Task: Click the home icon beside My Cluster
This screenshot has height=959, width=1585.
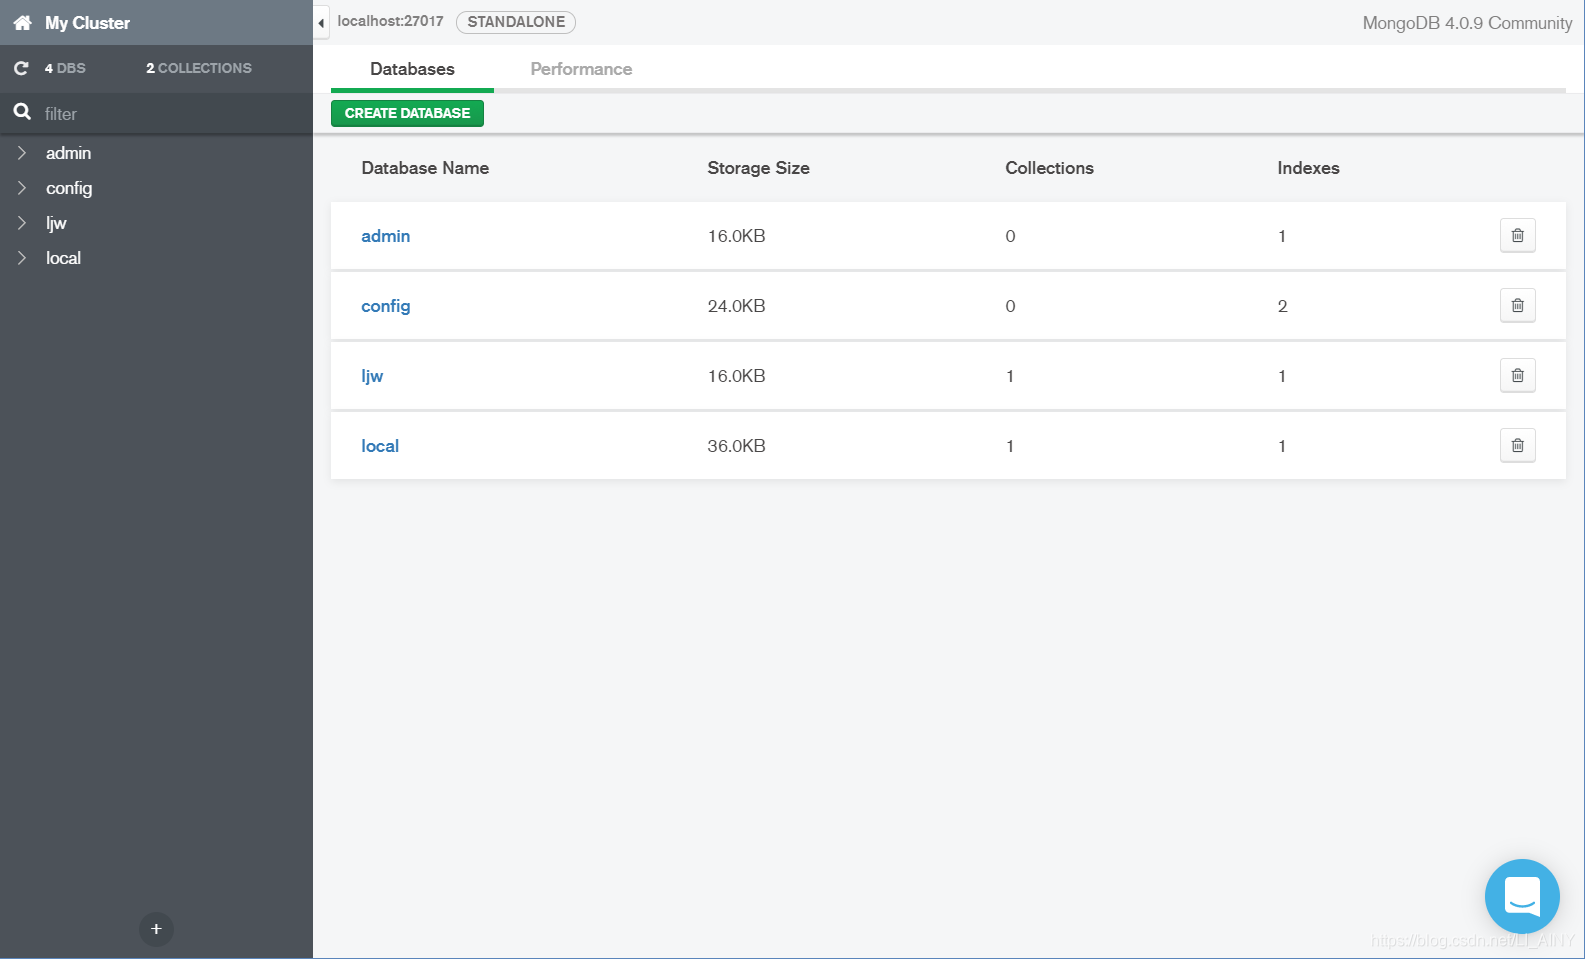Action: point(22,22)
